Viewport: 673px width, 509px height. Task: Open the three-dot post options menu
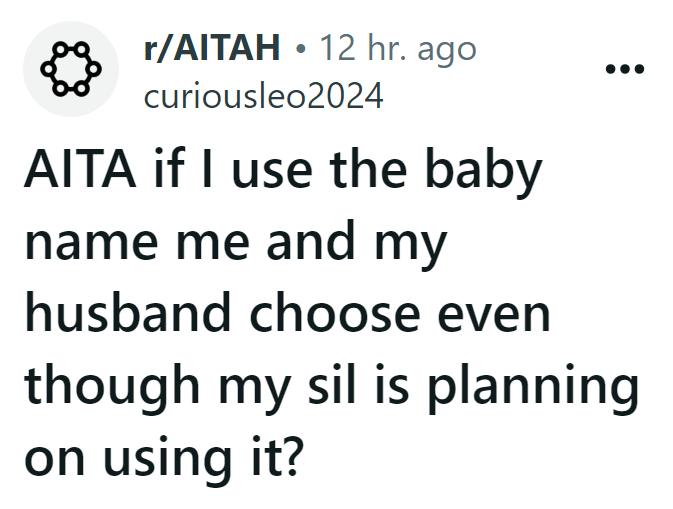[x=624, y=69]
